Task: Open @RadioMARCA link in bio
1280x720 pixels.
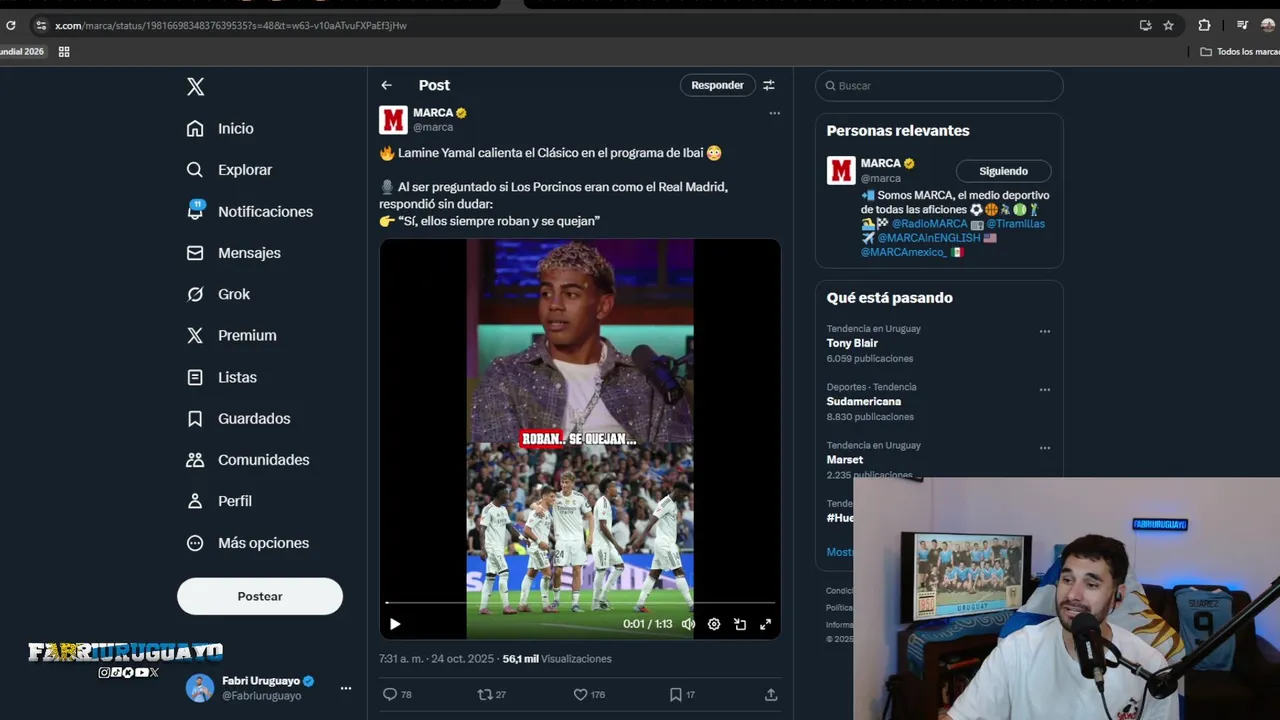Action: click(x=929, y=224)
